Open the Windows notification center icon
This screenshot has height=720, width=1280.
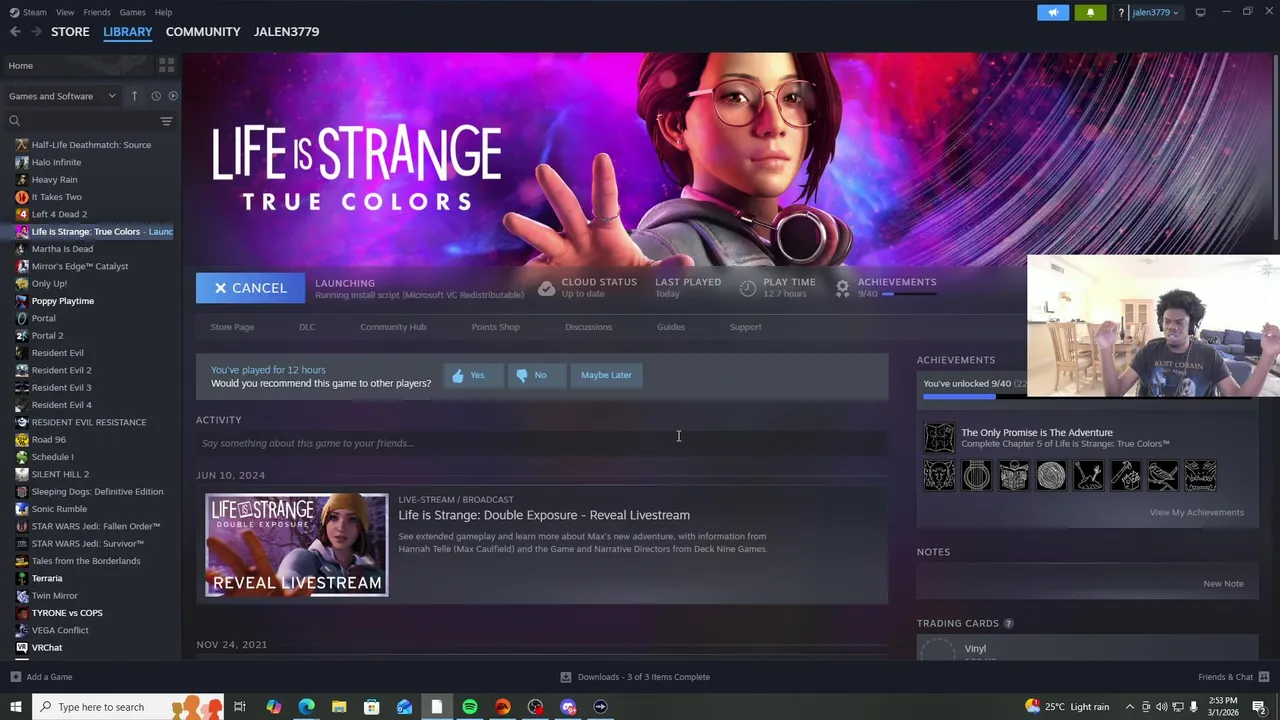point(1259,707)
